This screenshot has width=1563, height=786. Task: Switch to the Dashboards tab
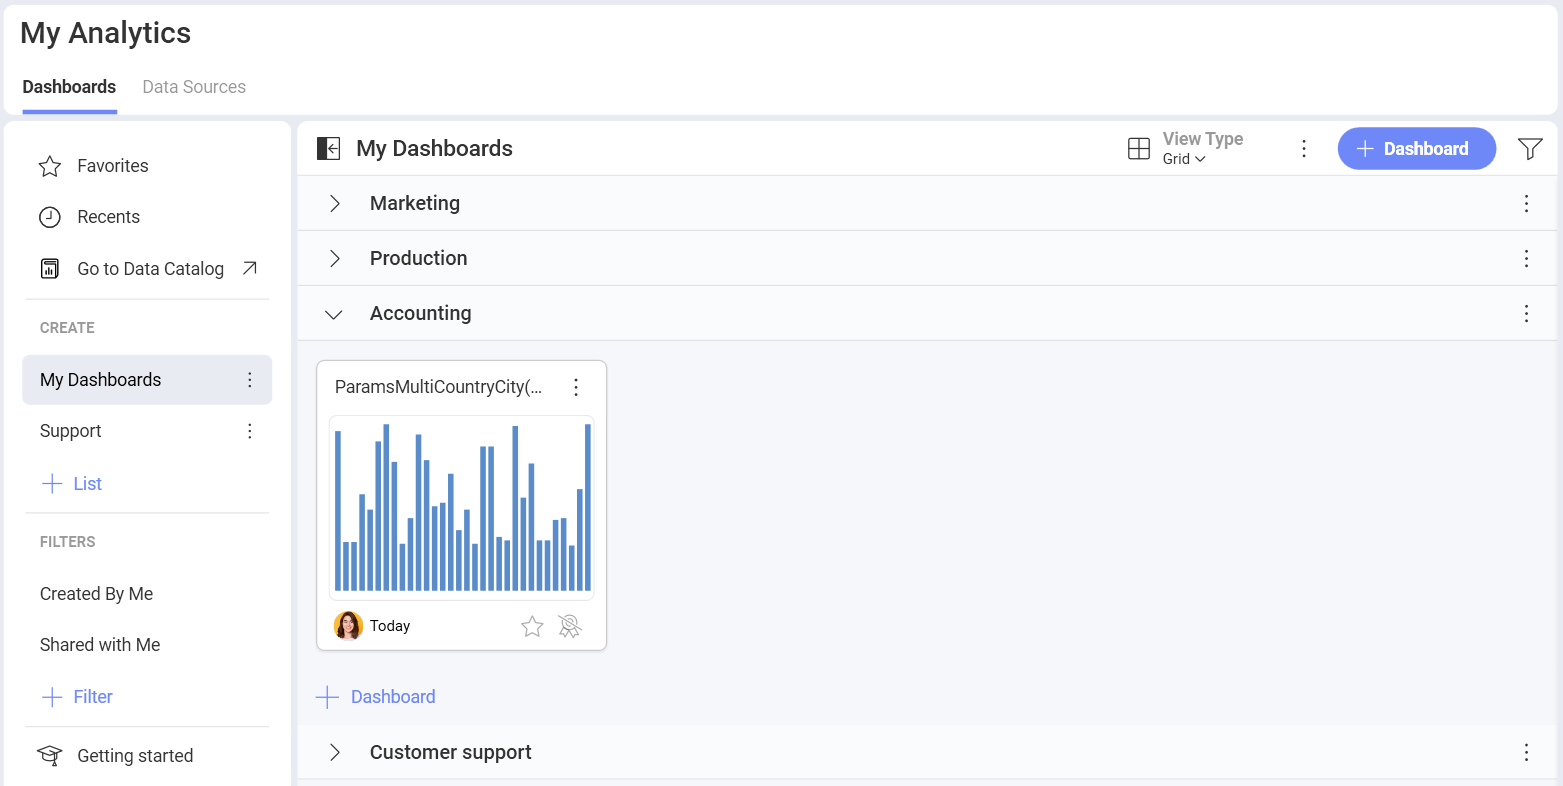coord(69,87)
